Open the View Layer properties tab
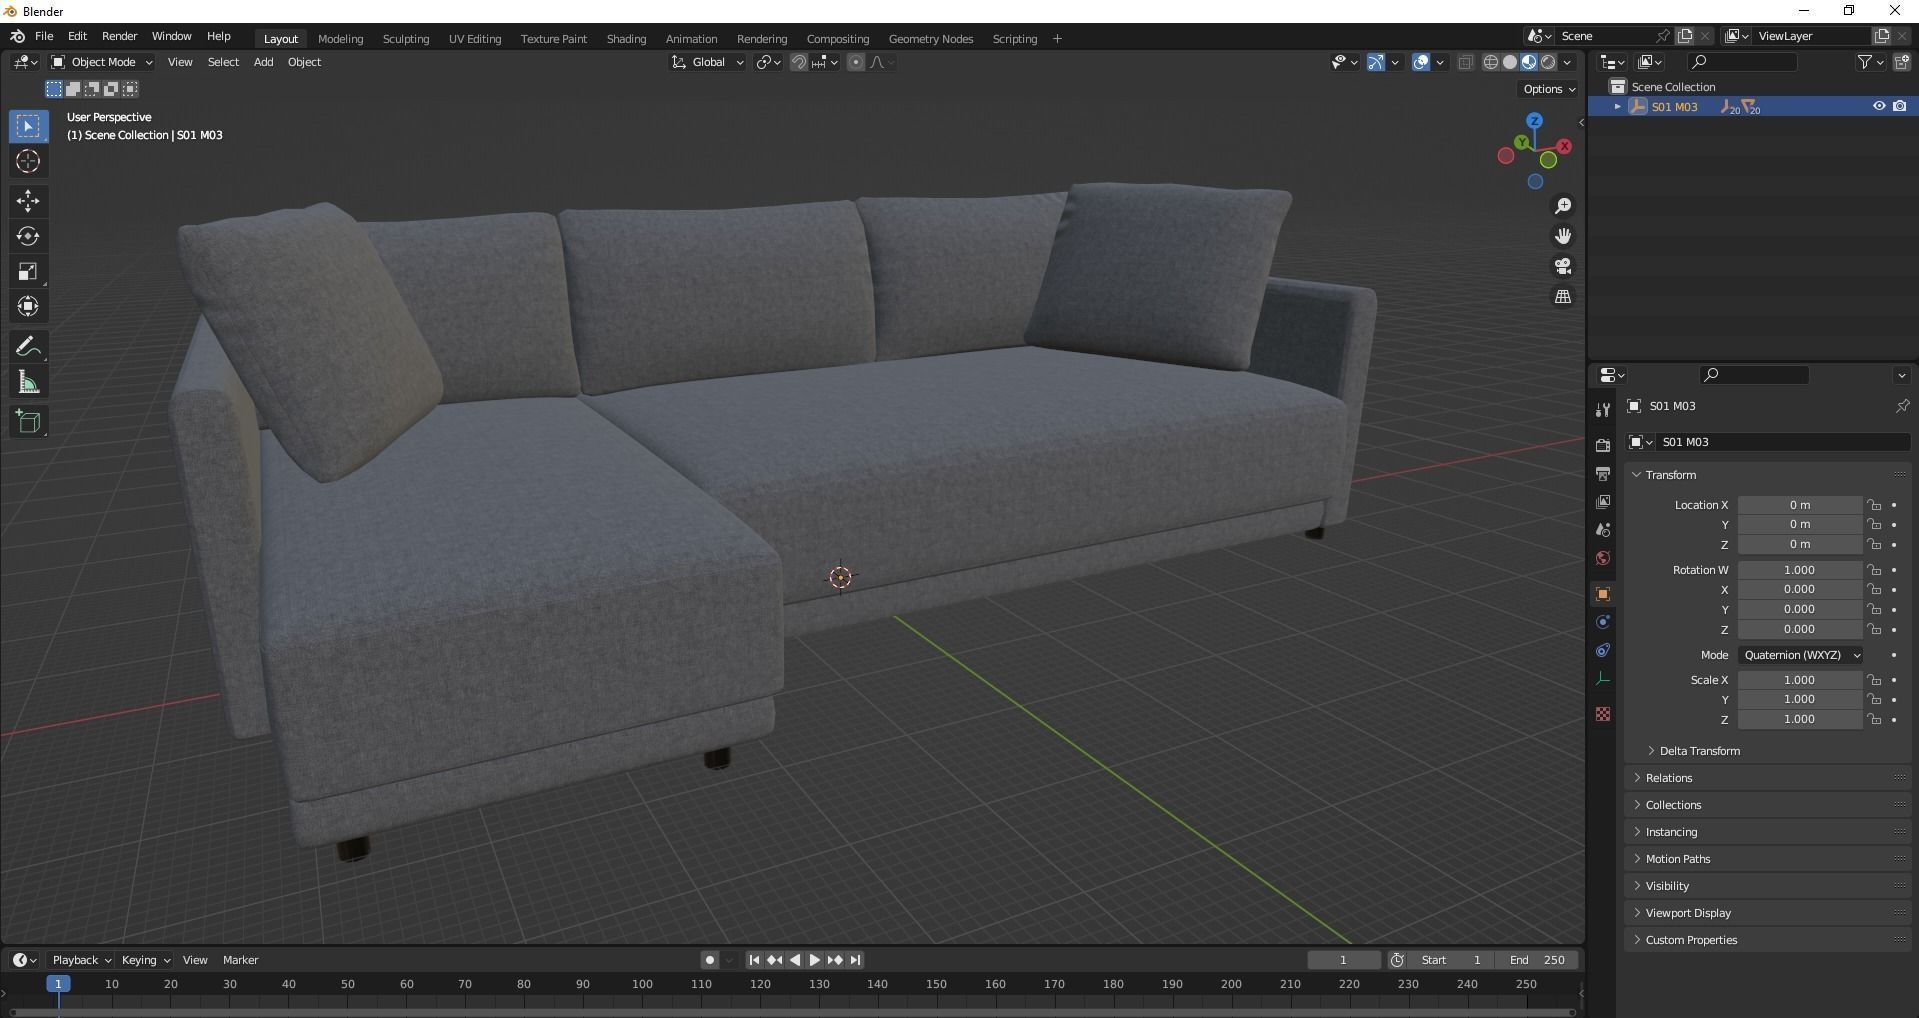 tap(1603, 501)
